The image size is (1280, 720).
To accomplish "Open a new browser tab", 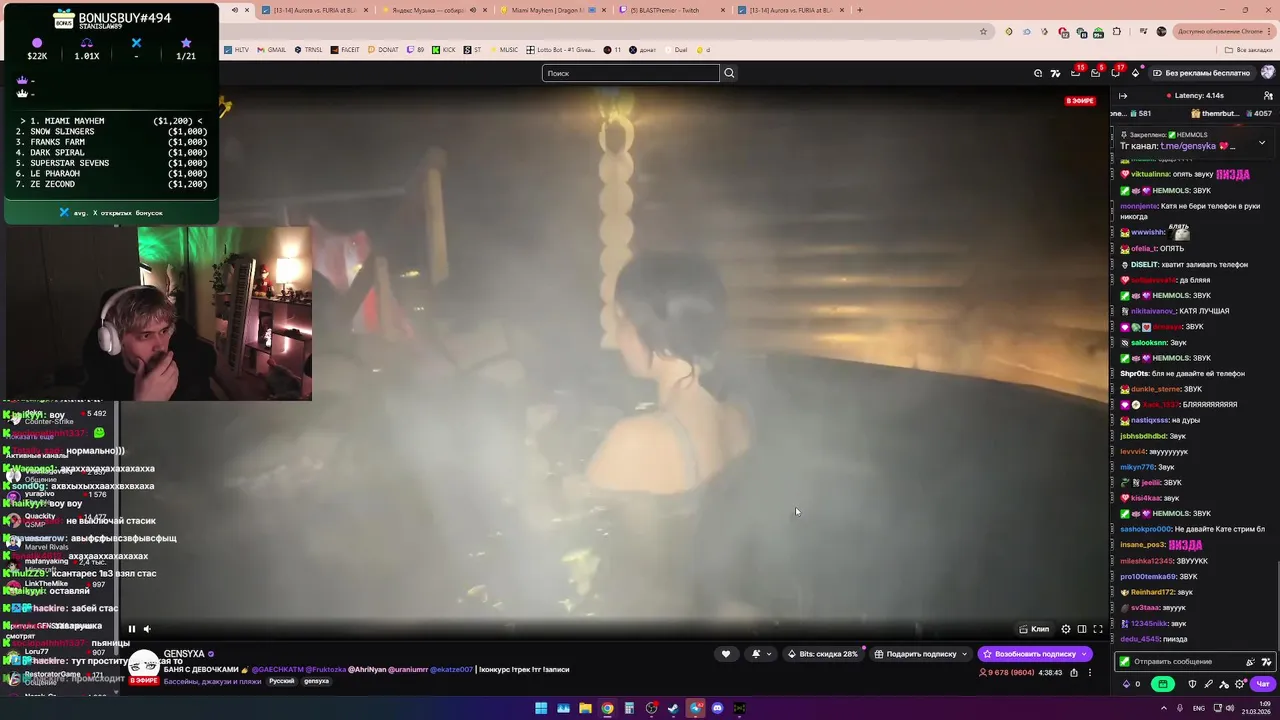I will tap(859, 10).
